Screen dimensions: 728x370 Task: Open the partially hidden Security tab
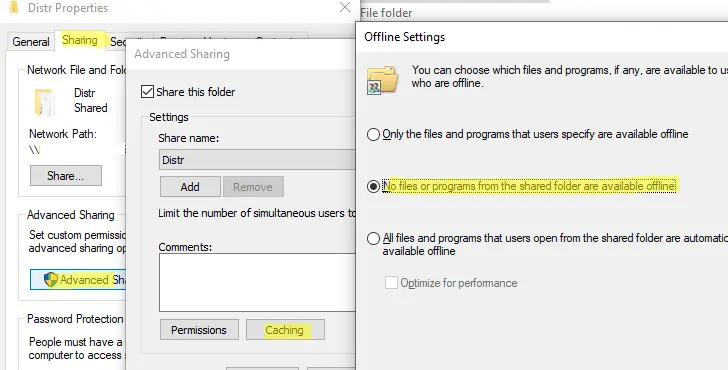point(117,42)
